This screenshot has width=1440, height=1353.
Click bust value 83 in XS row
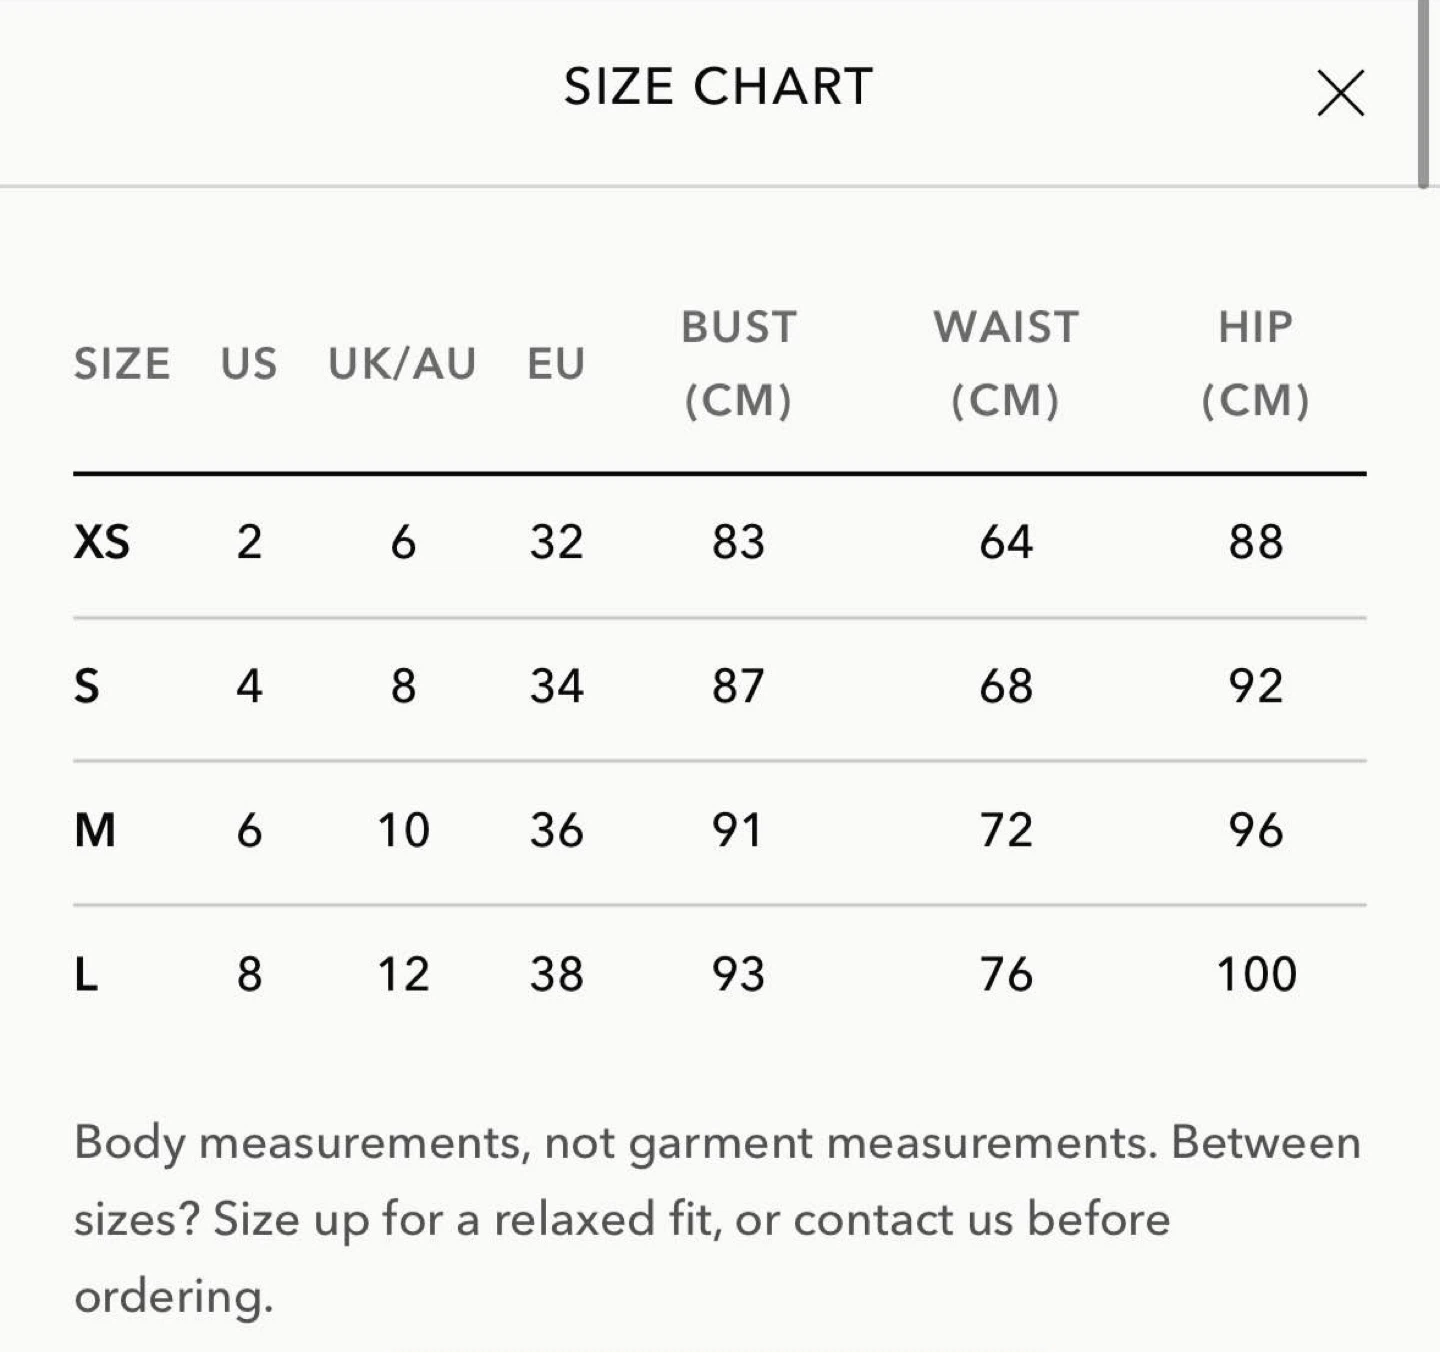(x=739, y=542)
